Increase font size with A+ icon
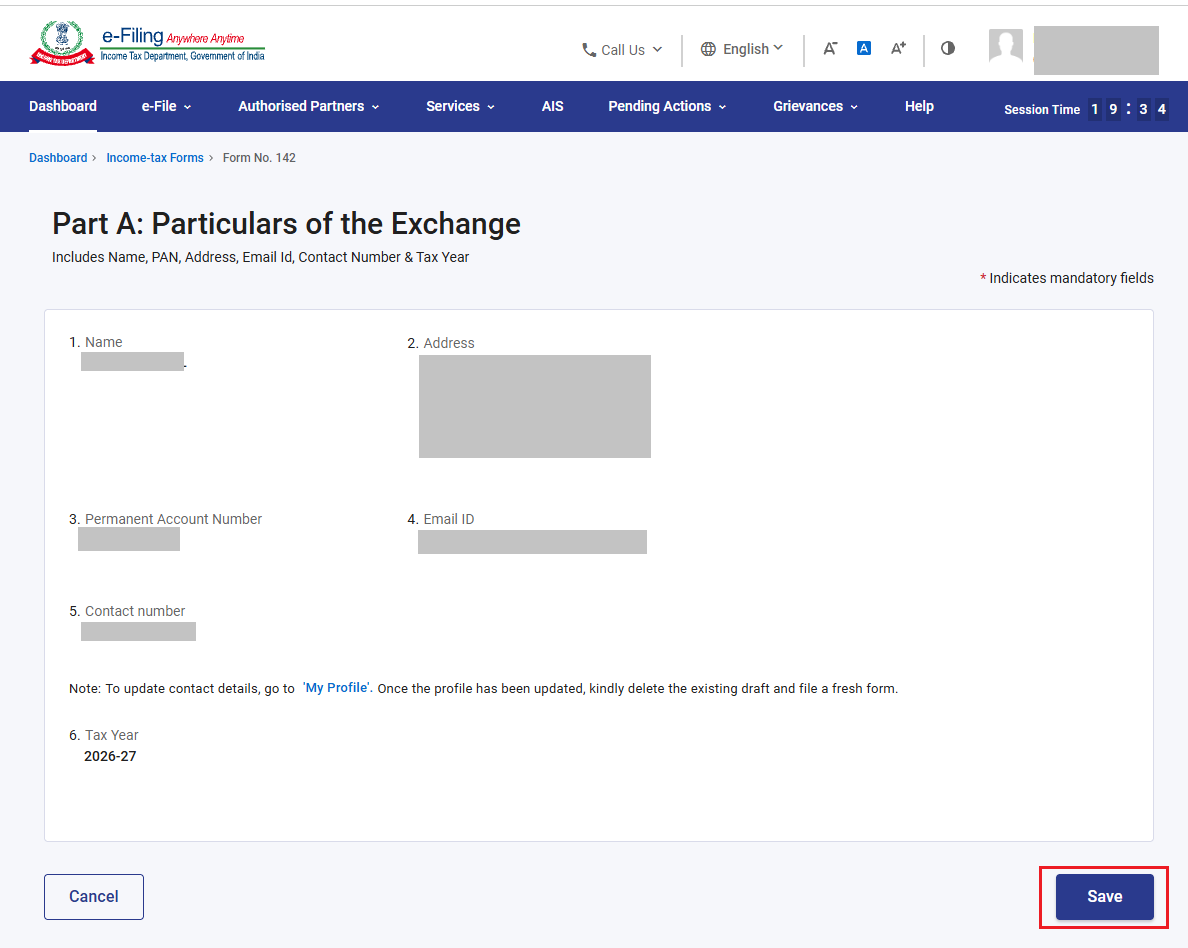1188x948 pixels. click(x=898, y=48)
